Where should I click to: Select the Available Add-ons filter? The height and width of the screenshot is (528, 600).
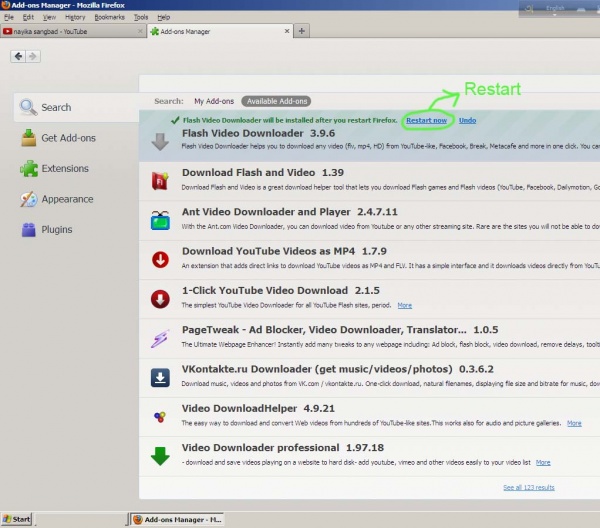[x=276, y=101]
